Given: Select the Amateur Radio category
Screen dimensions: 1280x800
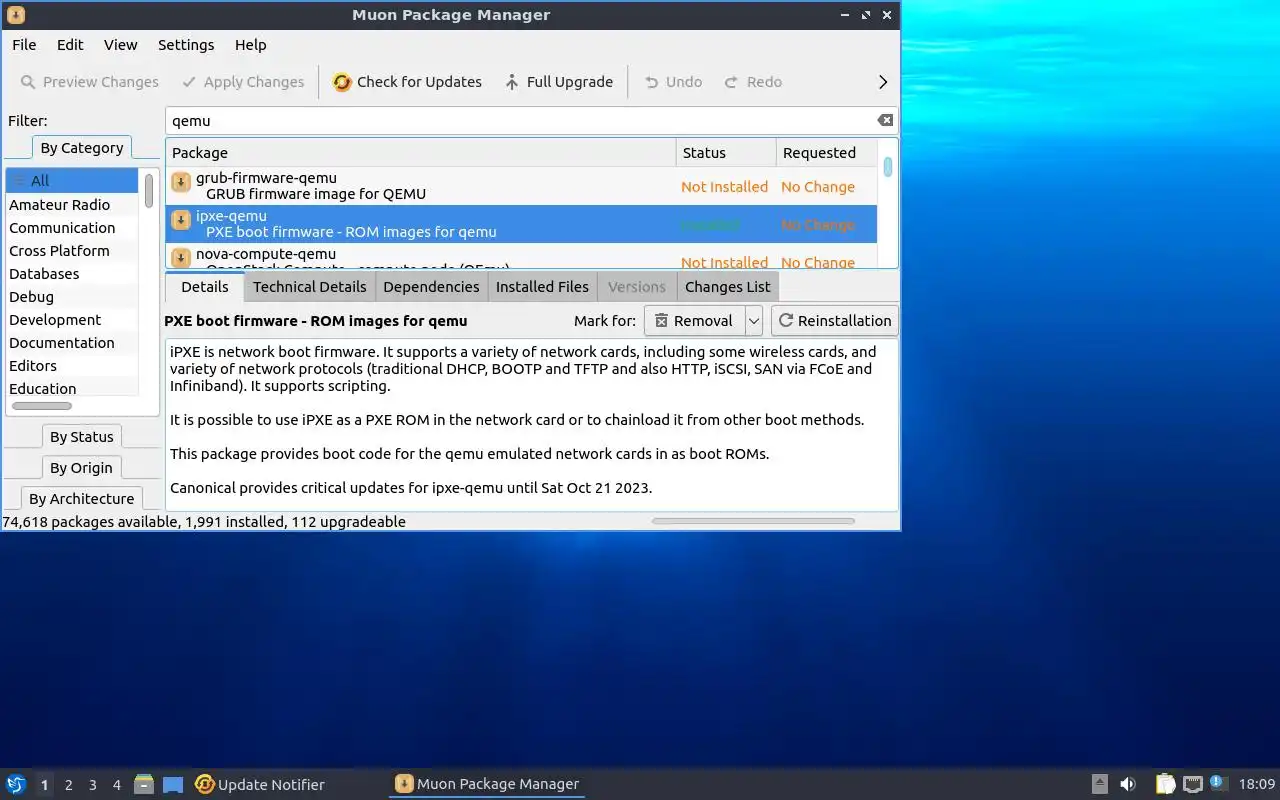Looking at the screenshot, I should (72, 205).
